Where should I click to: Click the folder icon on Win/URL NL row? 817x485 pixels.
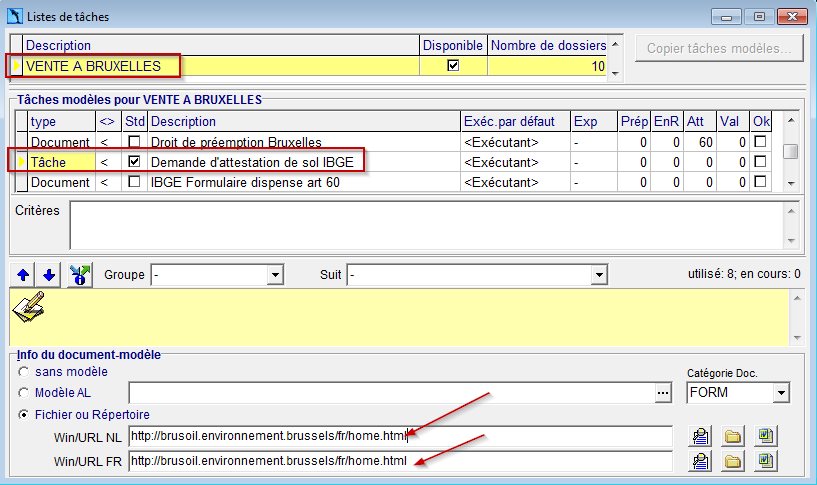(733, 436)
